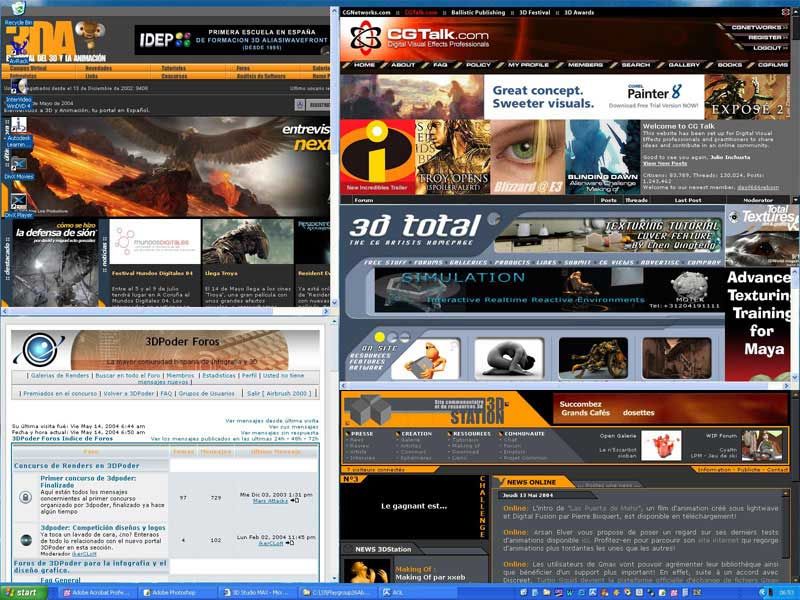Click Festival Mundos Digitales 04 headline
This screenshot has height=600, width=800.
[x=152, y=273]
